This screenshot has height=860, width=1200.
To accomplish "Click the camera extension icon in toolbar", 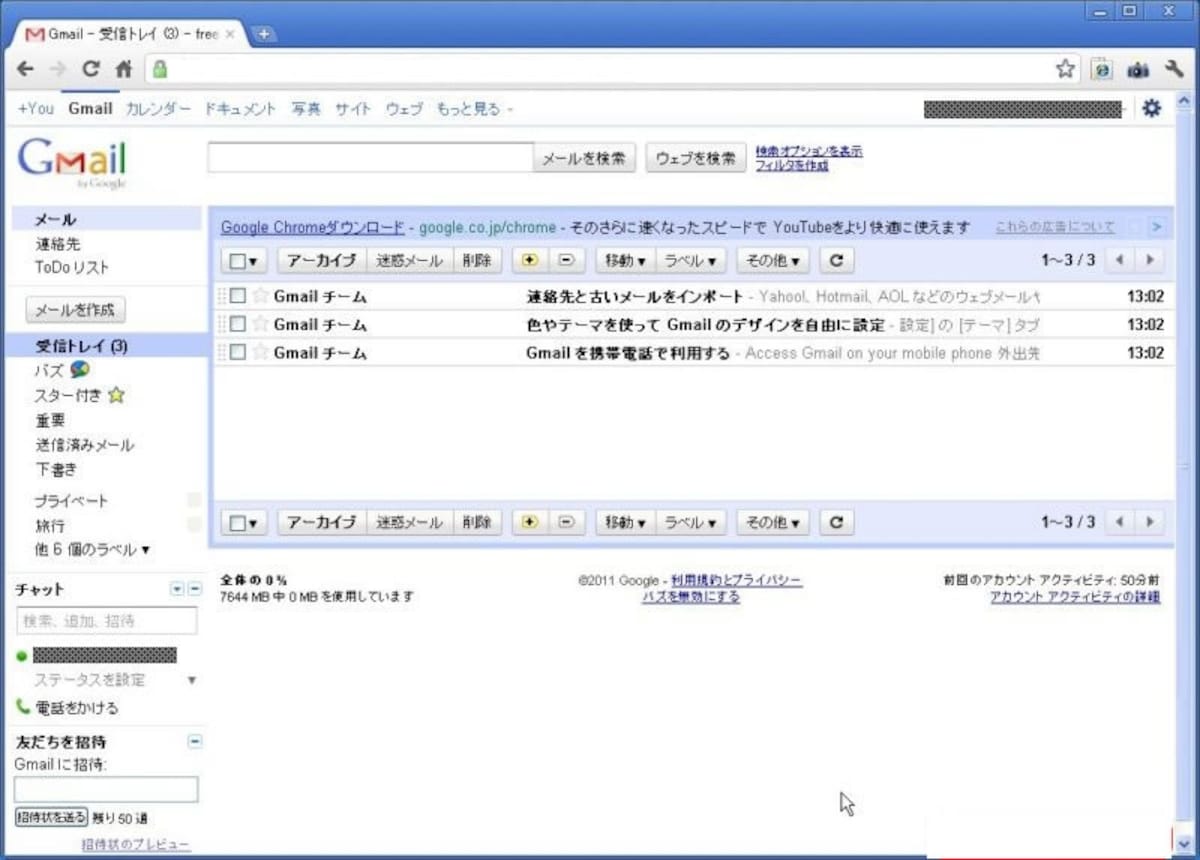I will (x=1138, y=69).
